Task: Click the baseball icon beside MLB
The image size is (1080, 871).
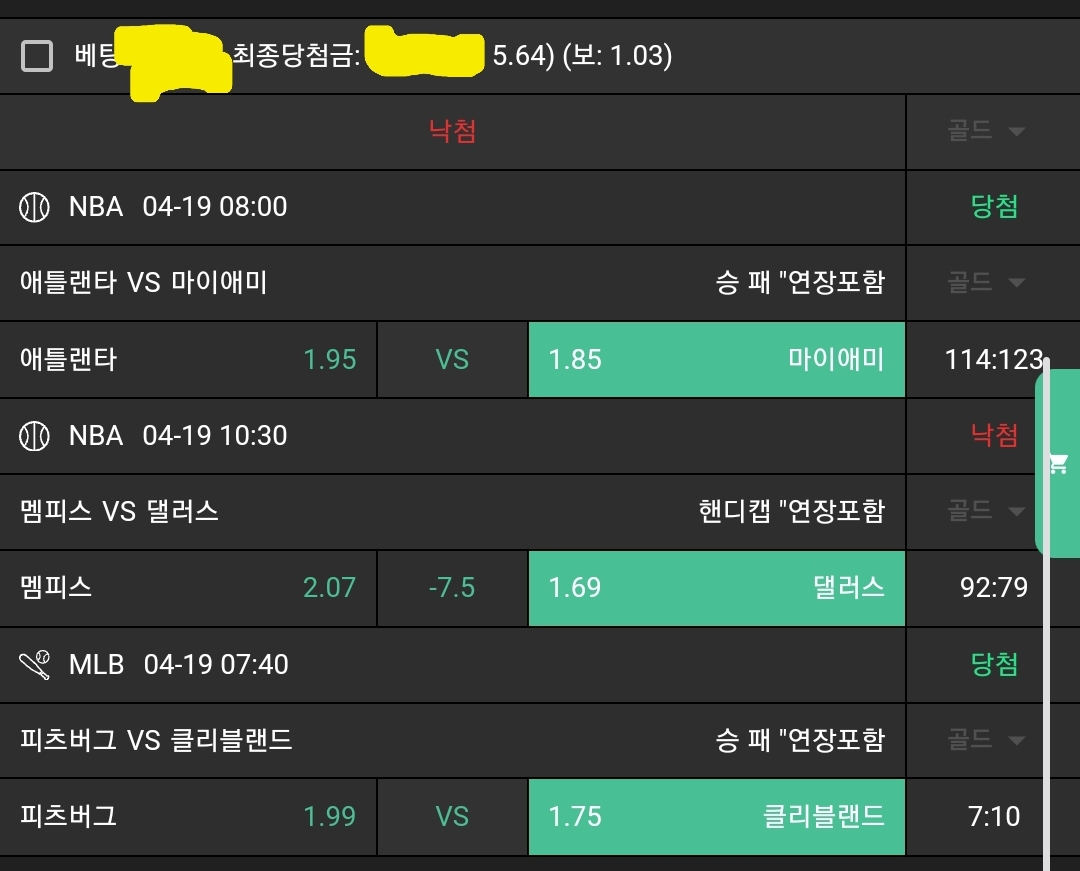Action: [34, 664]
